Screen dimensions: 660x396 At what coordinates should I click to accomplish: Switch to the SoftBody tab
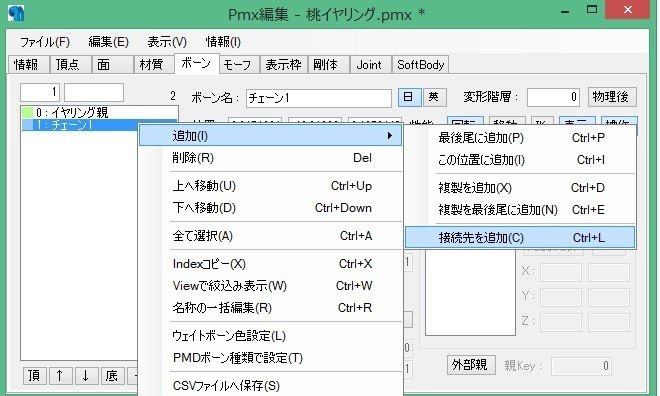click(x=420, y=64)
